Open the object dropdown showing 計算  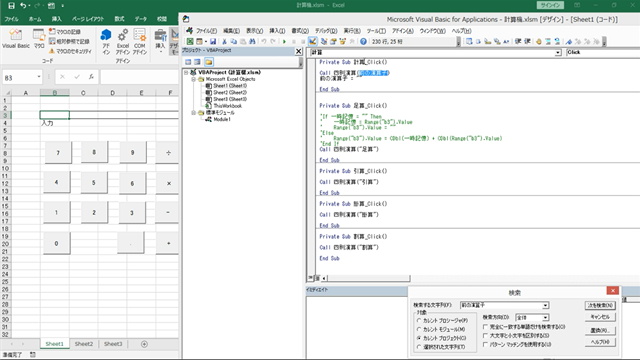click(x=558, y=53)
